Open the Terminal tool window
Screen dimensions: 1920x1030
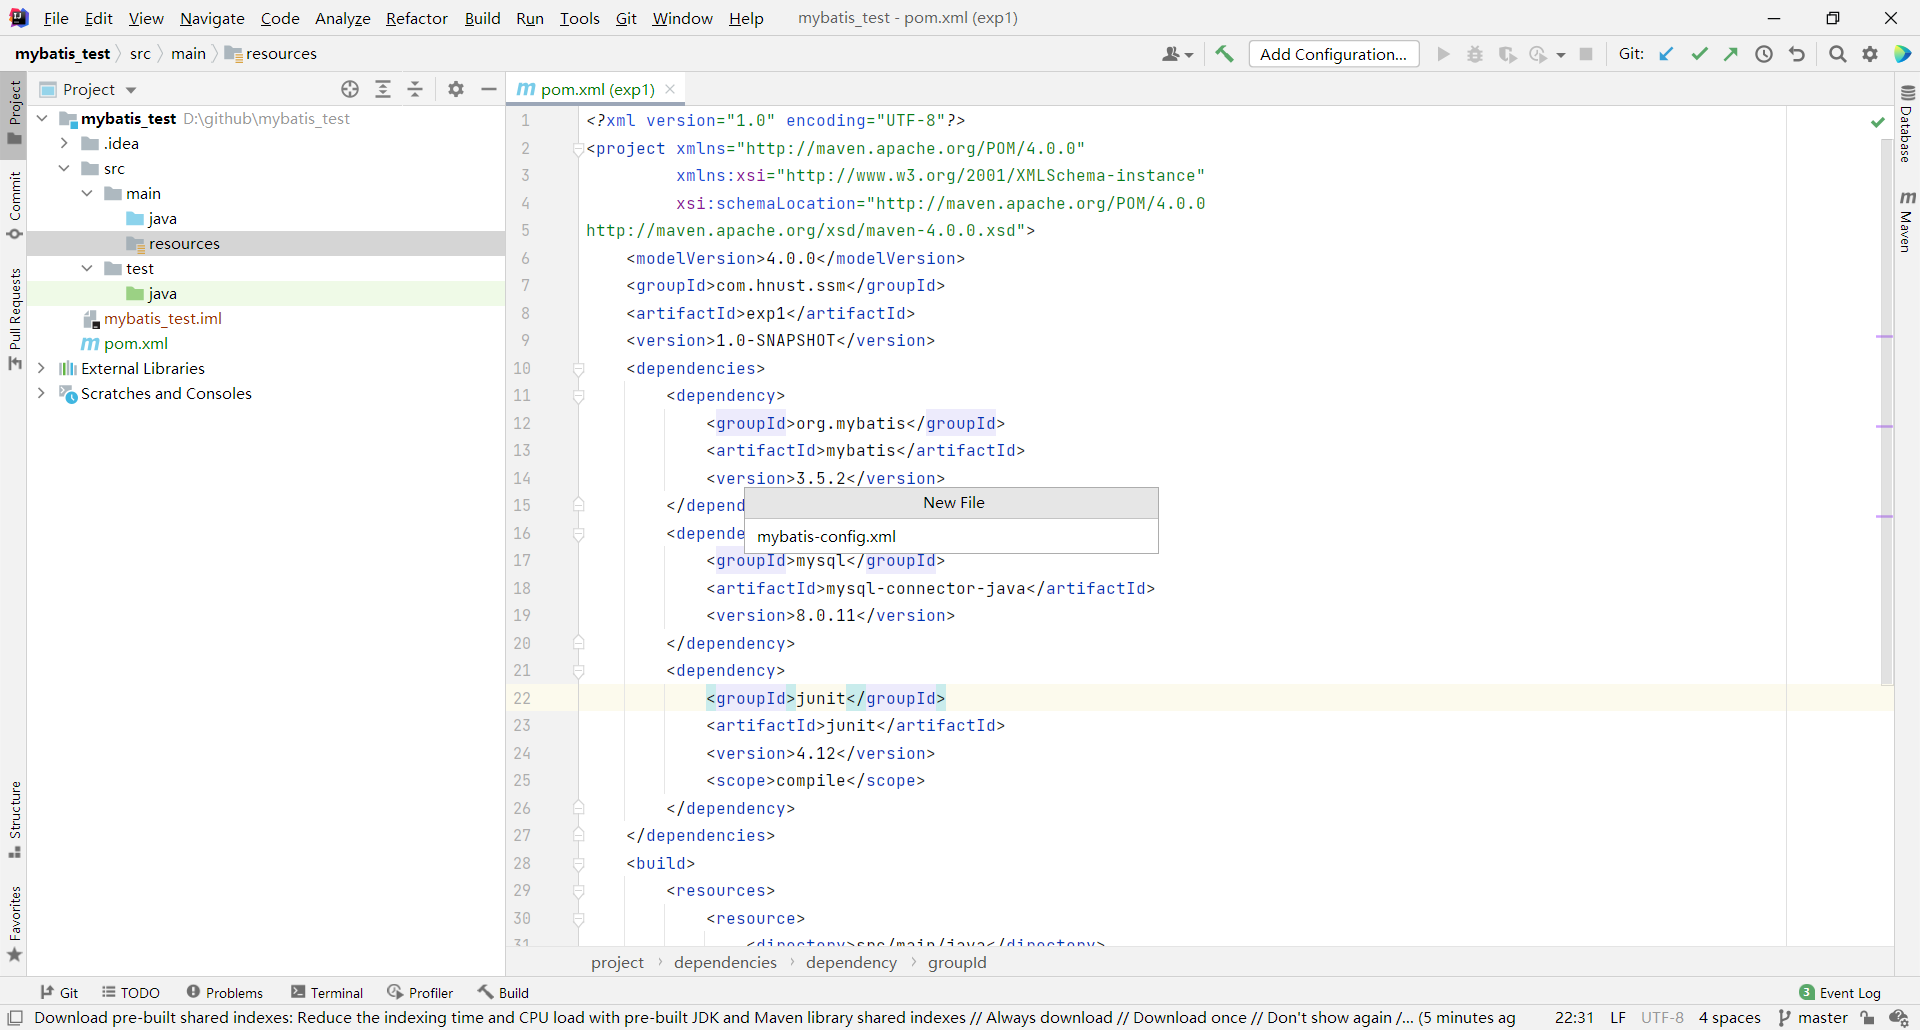click(327, 992)
